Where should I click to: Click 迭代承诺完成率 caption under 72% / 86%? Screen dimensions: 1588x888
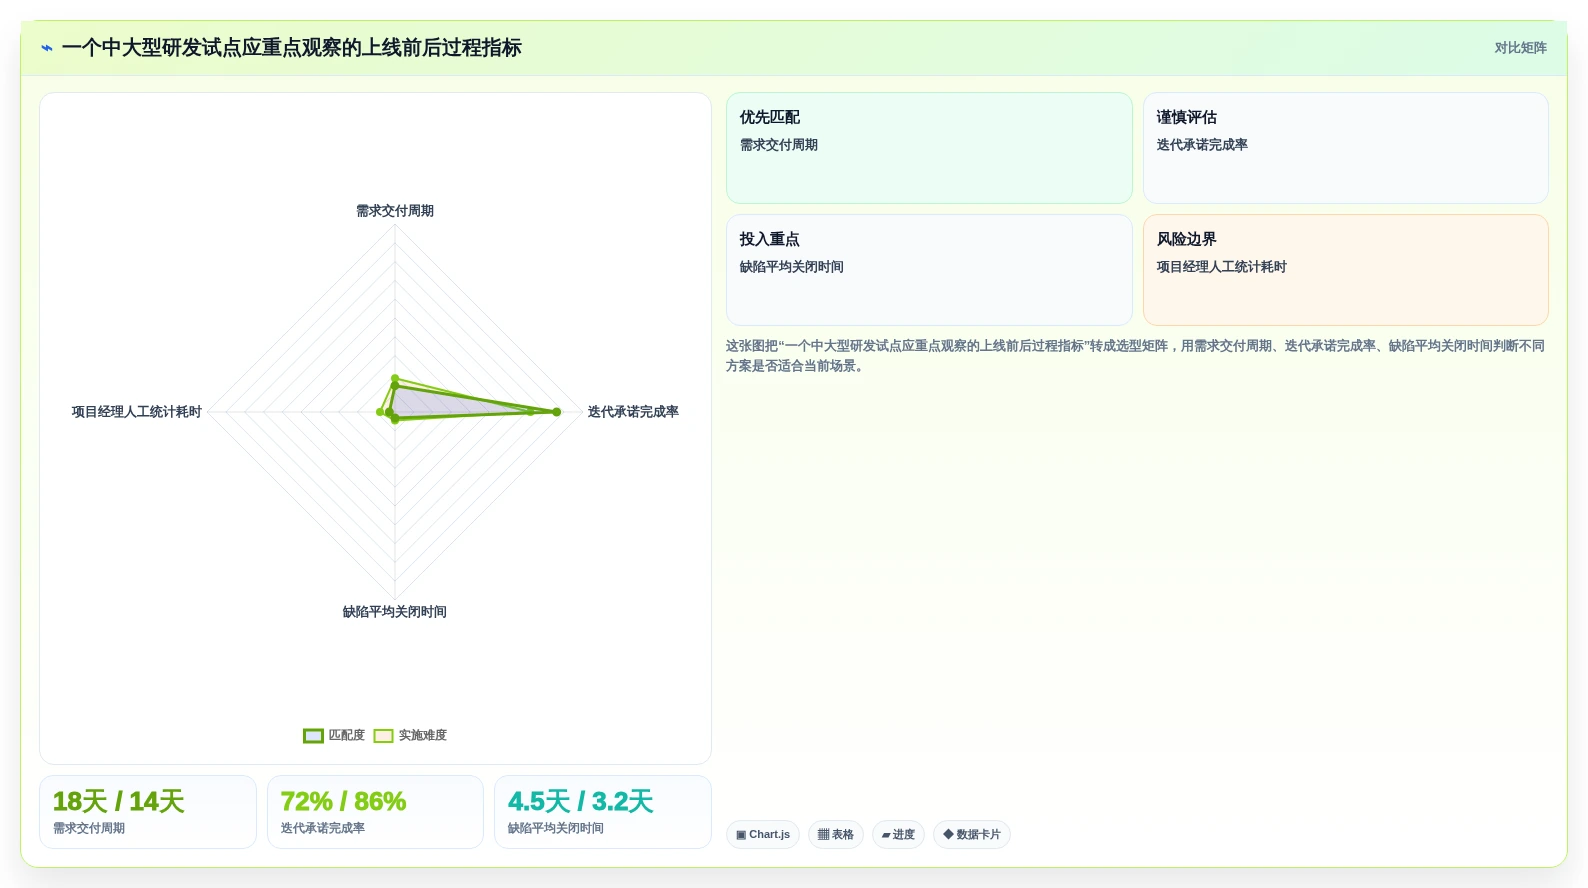[x=323, y=828]
